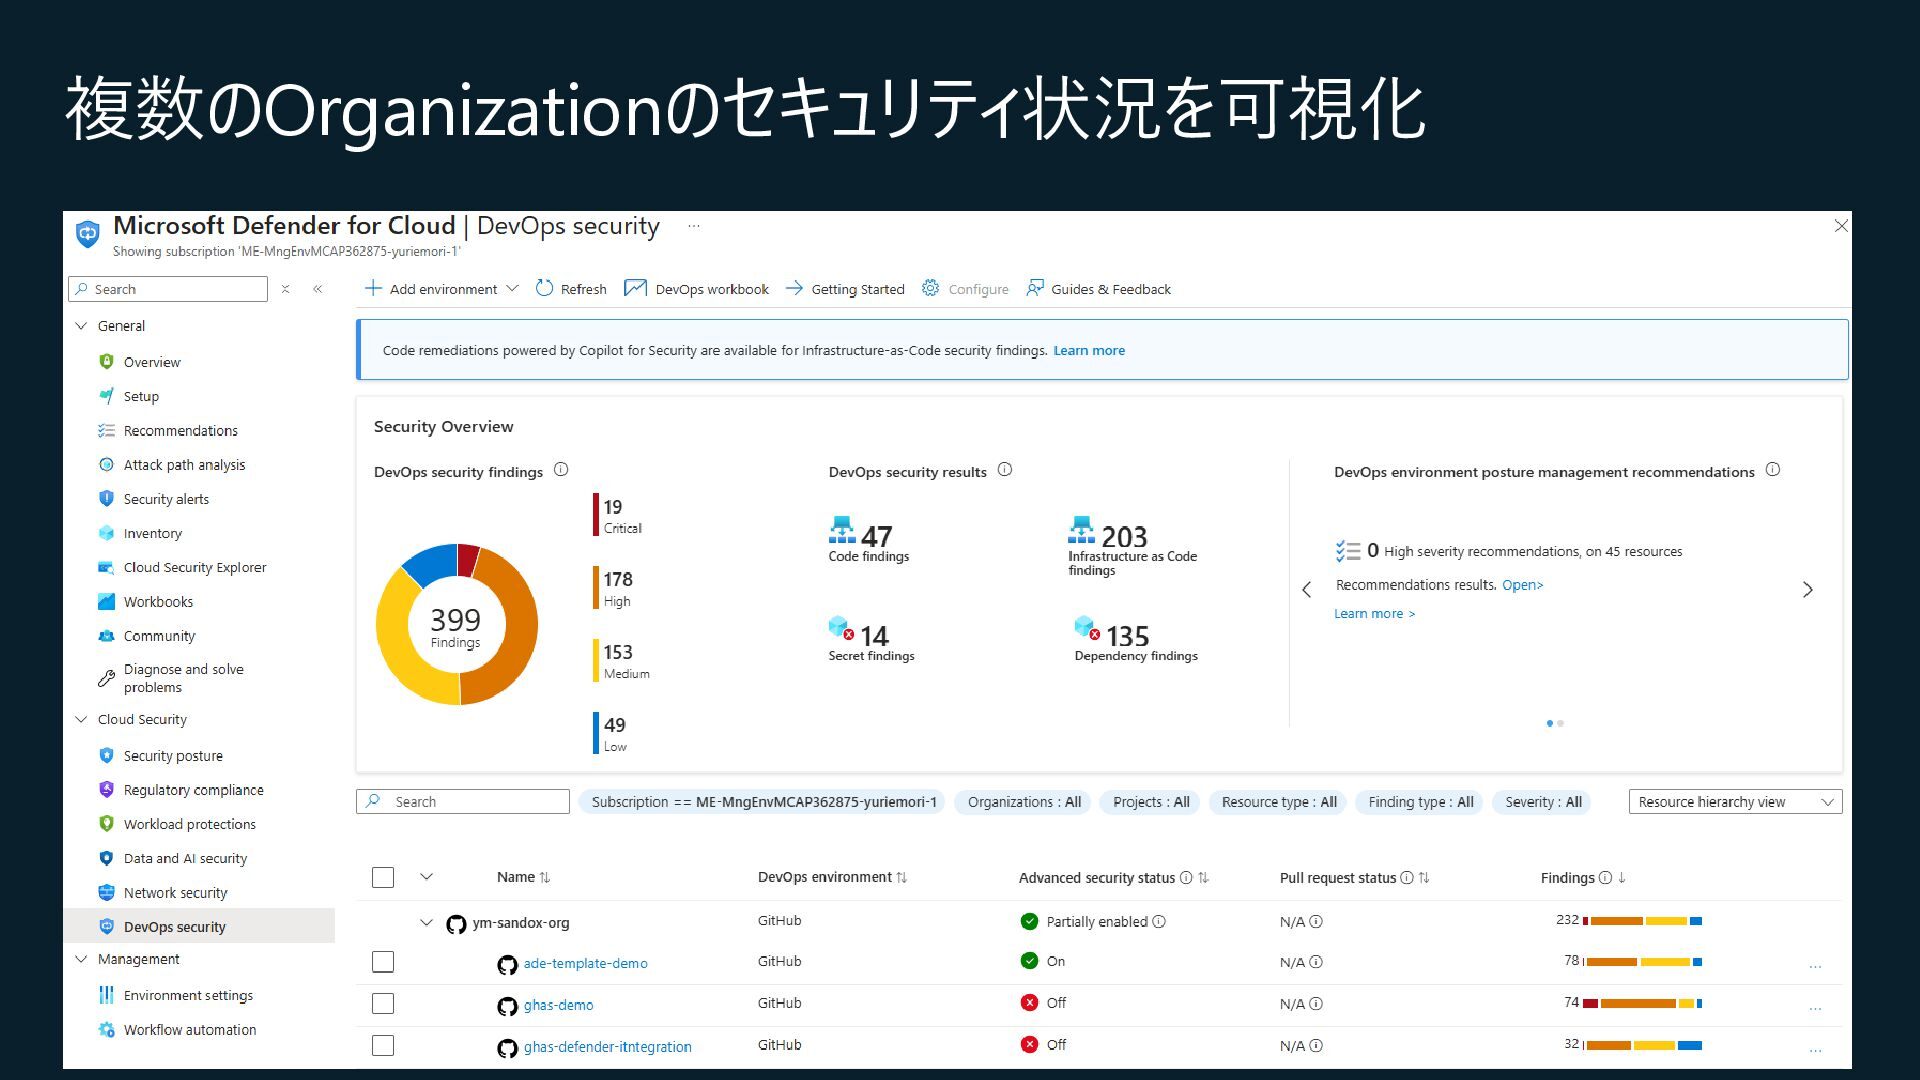Collapse the ym-sandox-org tree row
Viewport: 1920px width, 1080px height.
pos(427,923)
